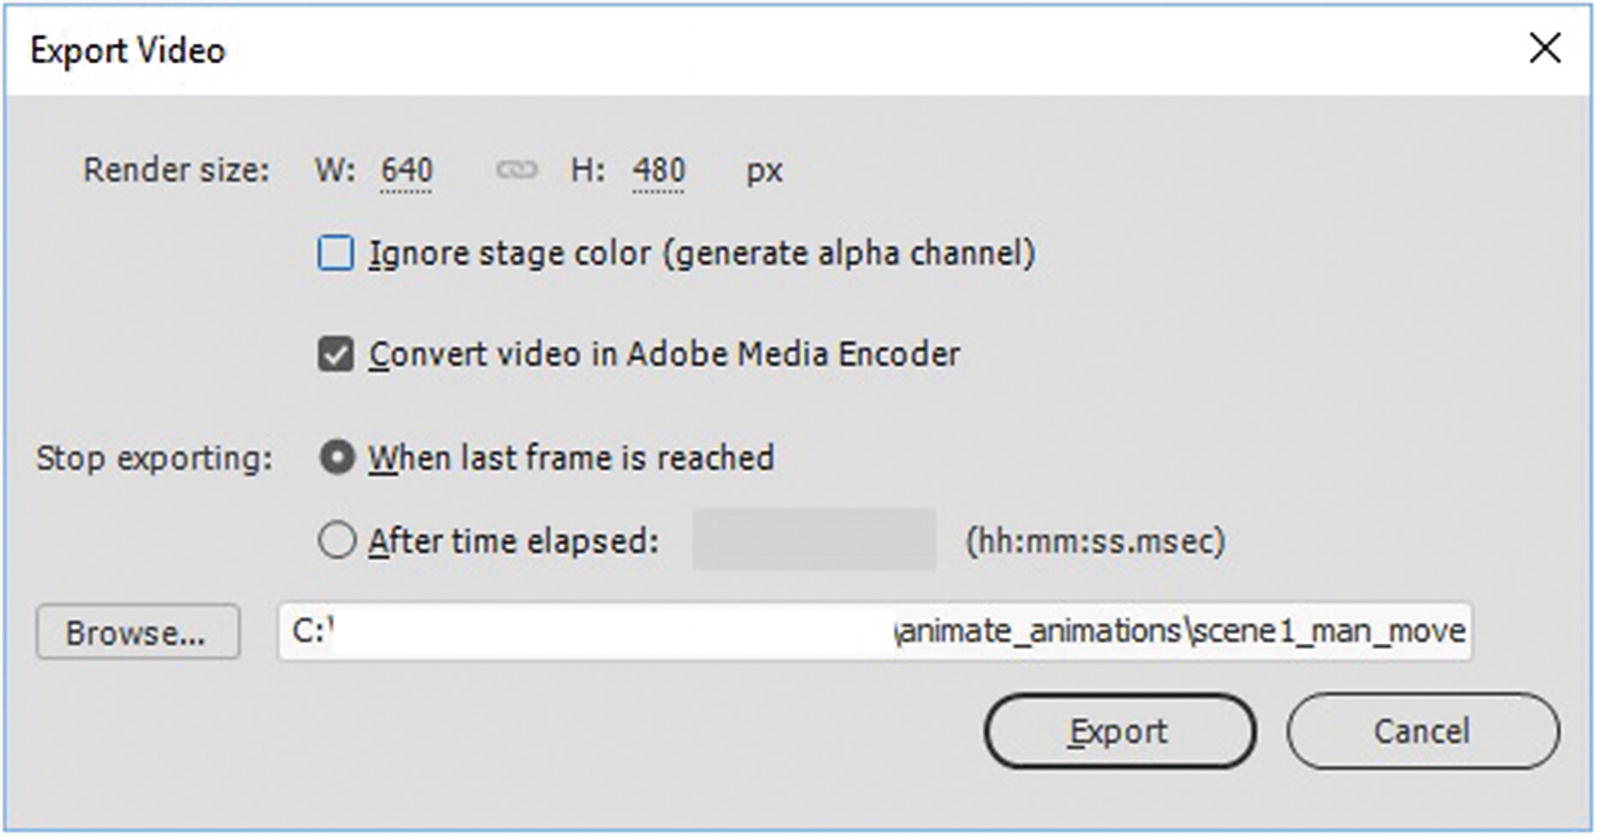Screen dimensions: 1599x838
Task: Click the W: width label
Action: [335, 170]
